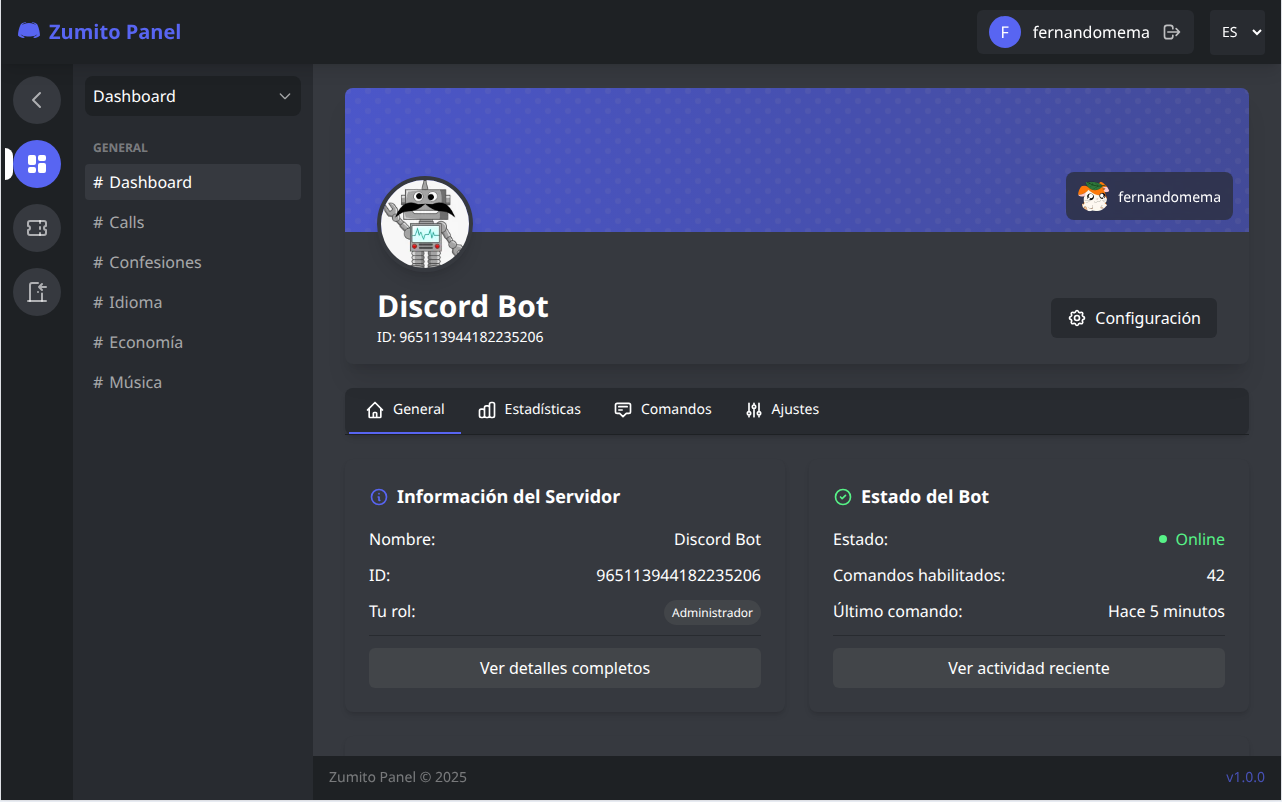Click the Último comando label
Viewport: 1282px width, 802px height.
click(898, 611)
